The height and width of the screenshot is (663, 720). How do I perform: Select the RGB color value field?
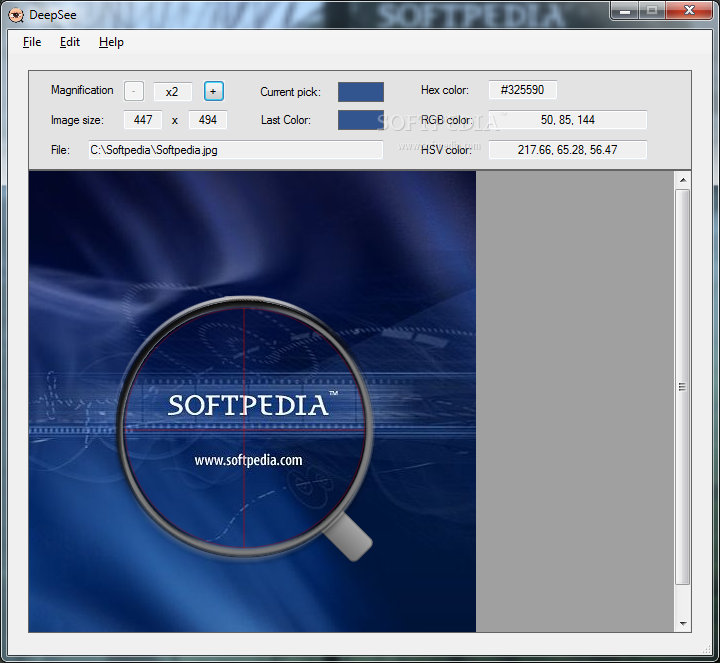point(568,120)
